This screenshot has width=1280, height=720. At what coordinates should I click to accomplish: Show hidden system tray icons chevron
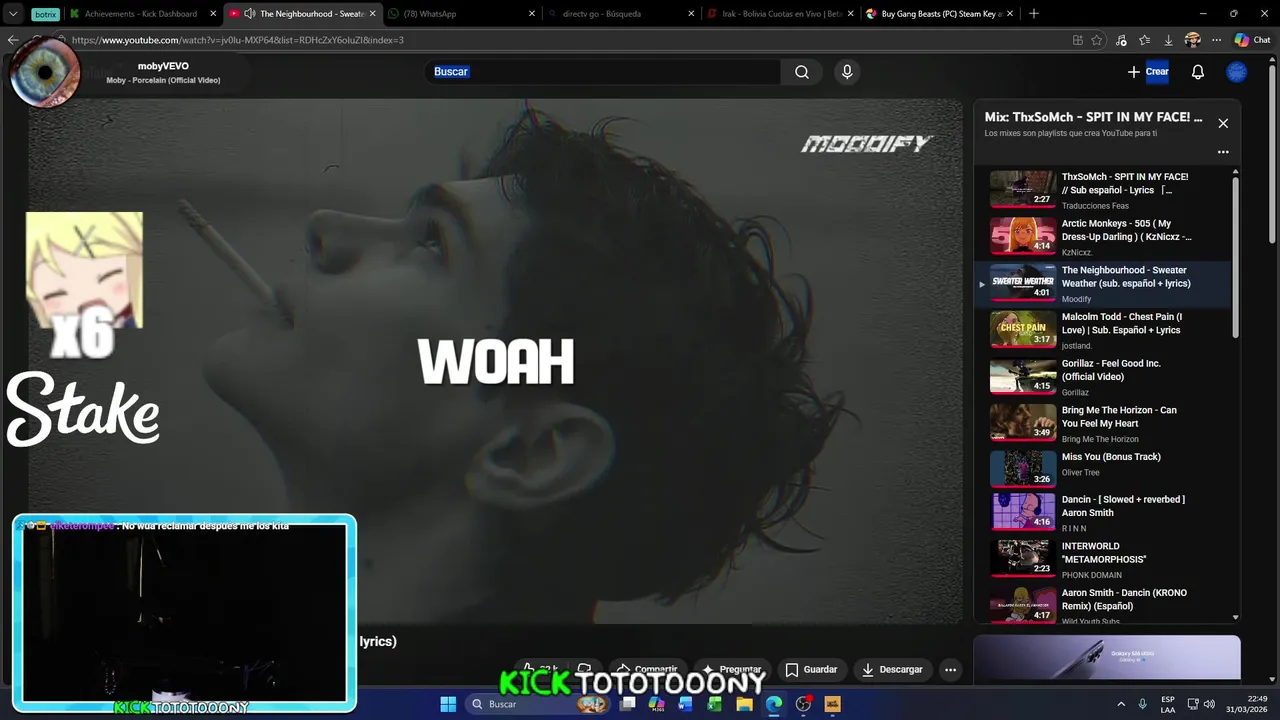1120,704
